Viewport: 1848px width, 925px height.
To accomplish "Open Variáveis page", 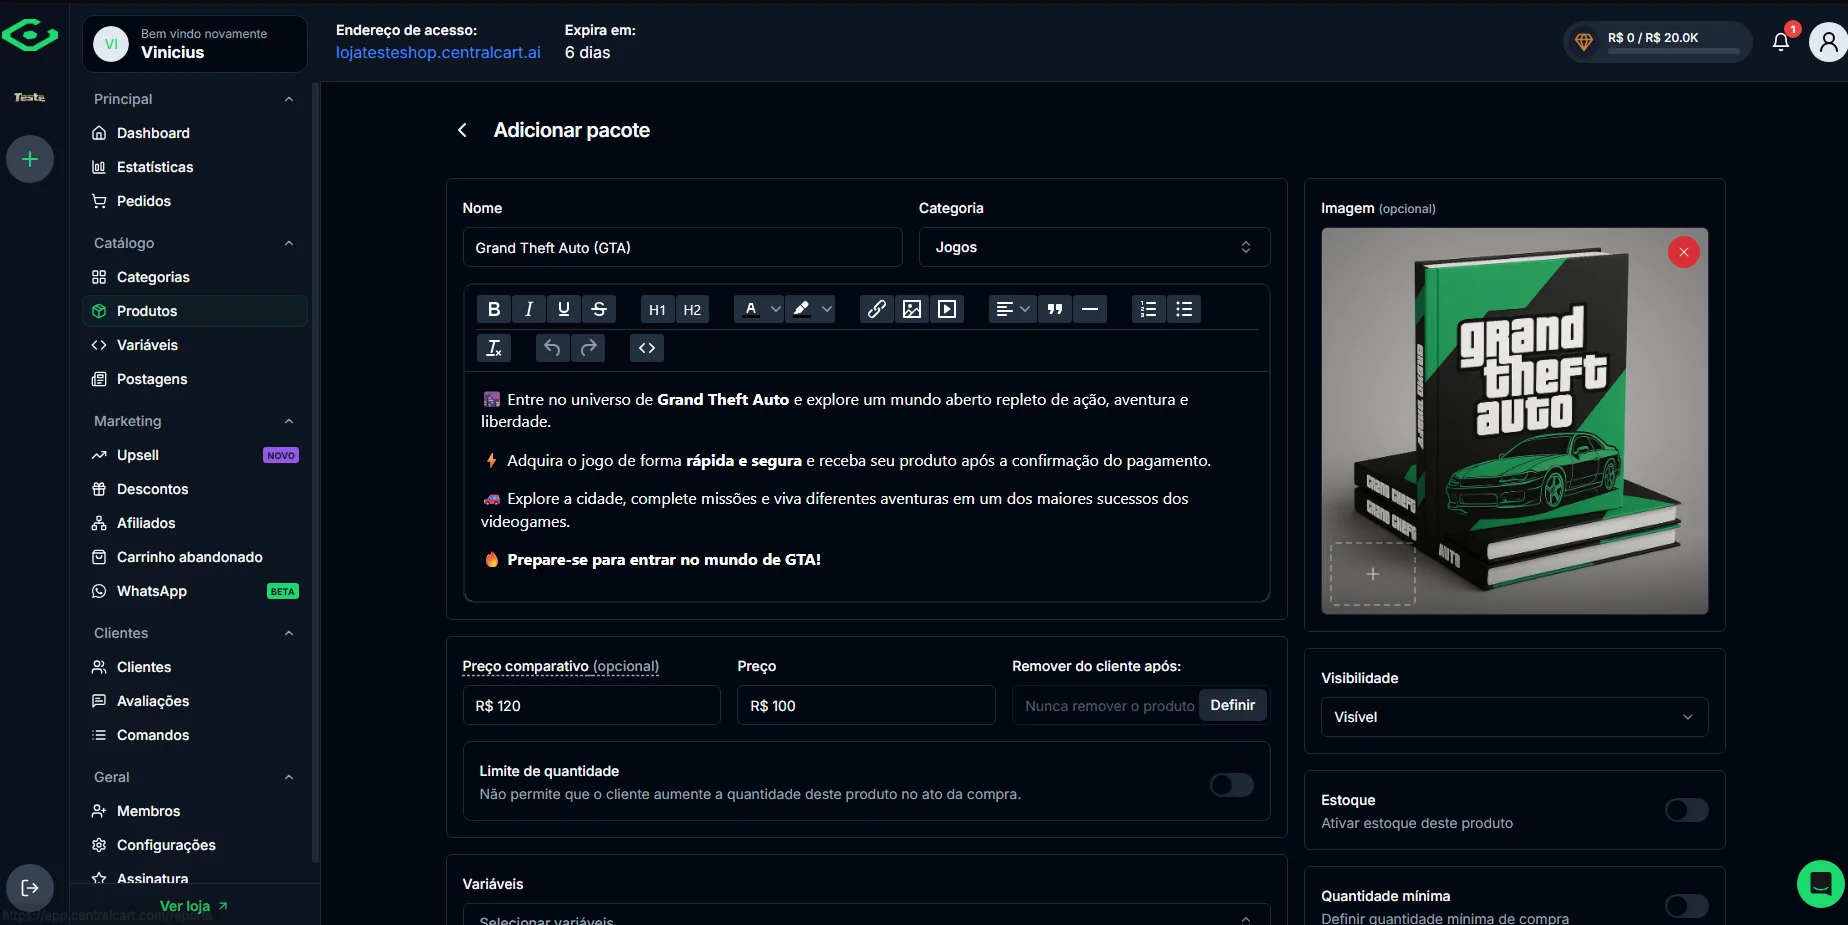I will 194,345.
